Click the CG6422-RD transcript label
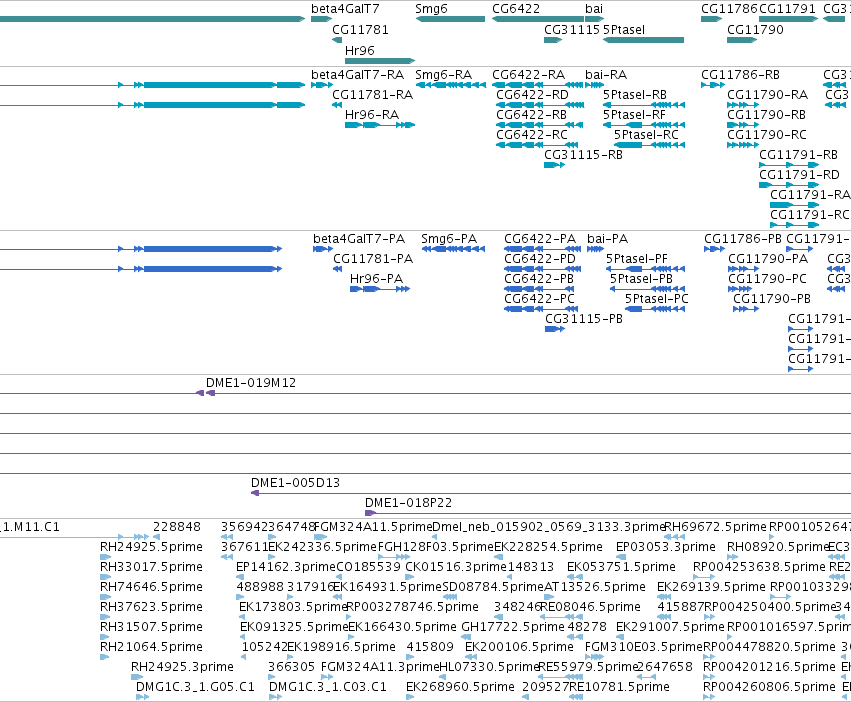 point(532,95)
